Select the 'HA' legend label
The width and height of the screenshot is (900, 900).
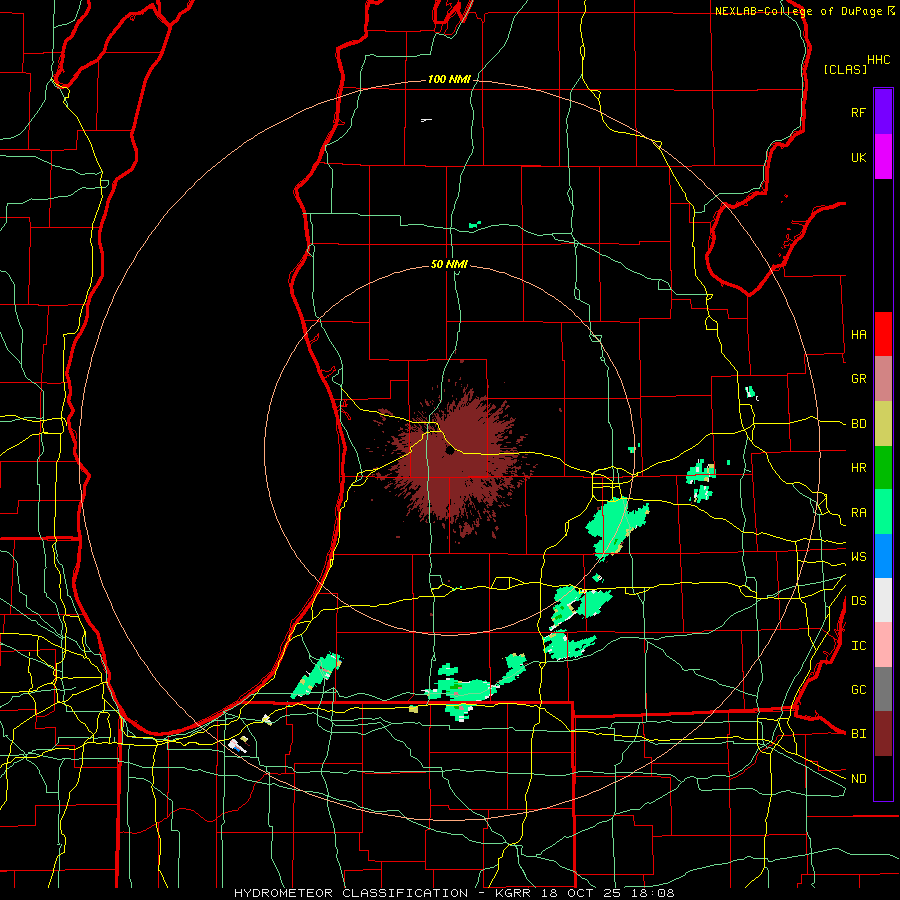point(858,334)
